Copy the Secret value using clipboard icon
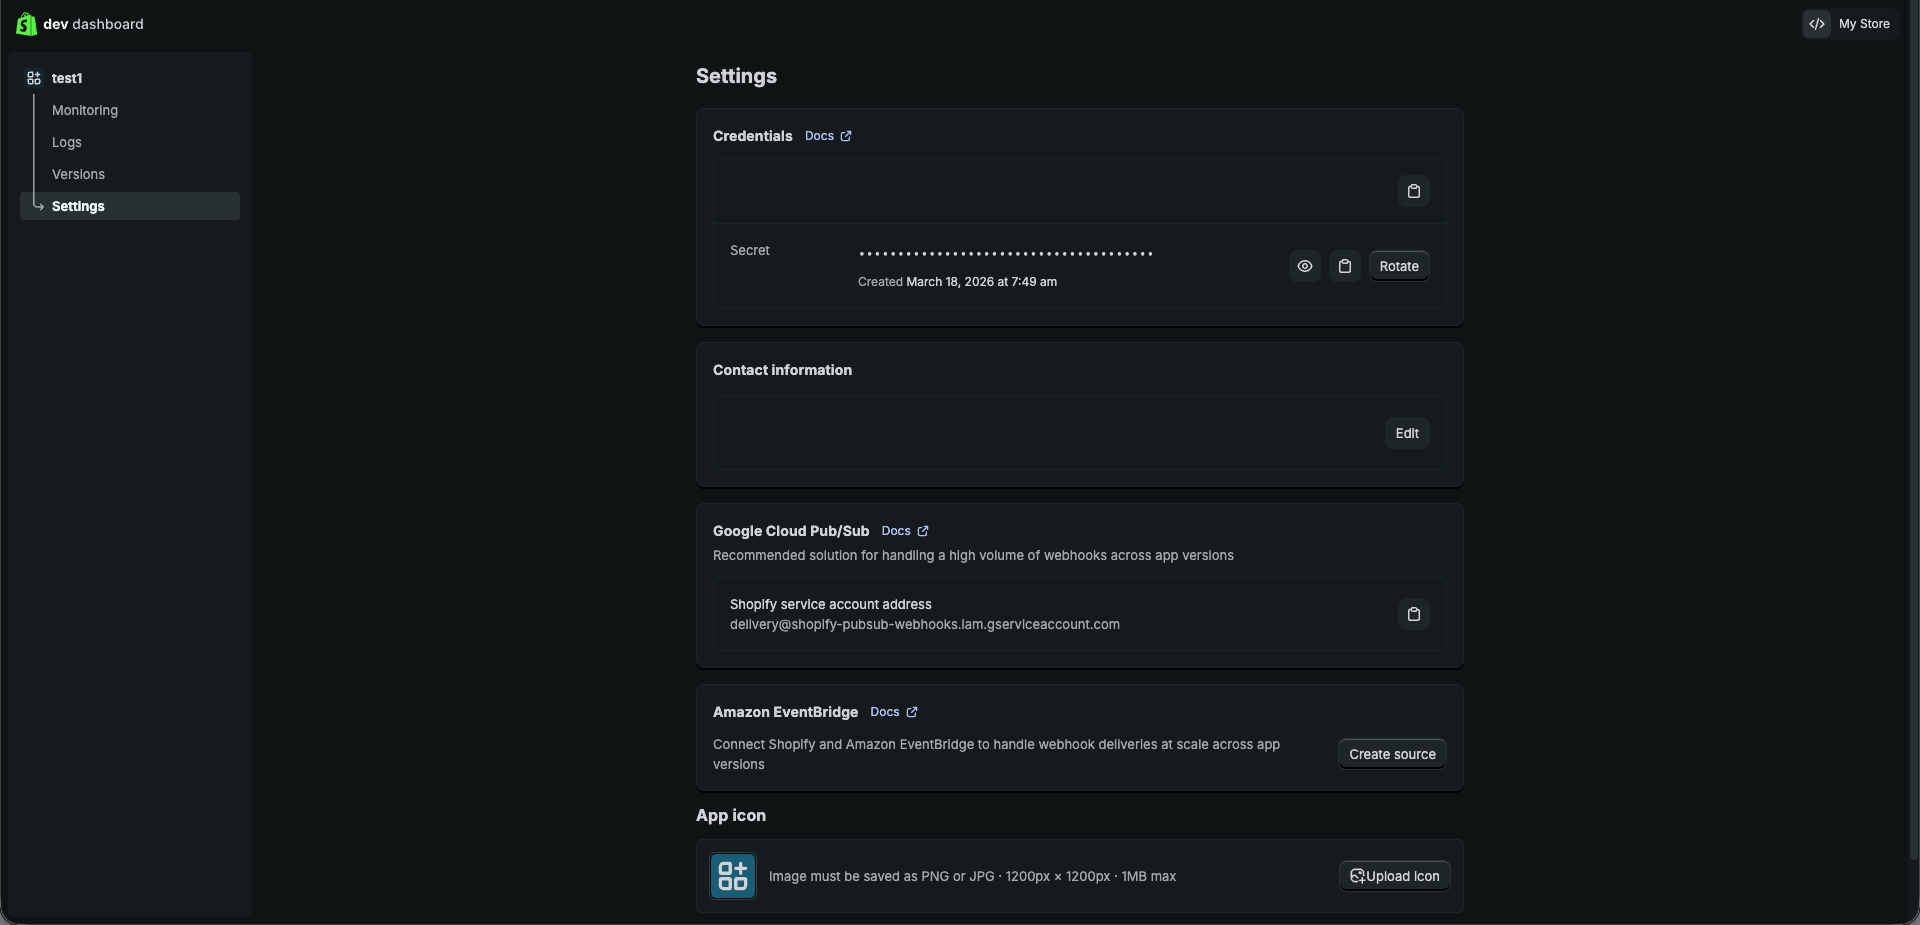This screenshot has width=1920, height=925. (x=1345, y=265)
